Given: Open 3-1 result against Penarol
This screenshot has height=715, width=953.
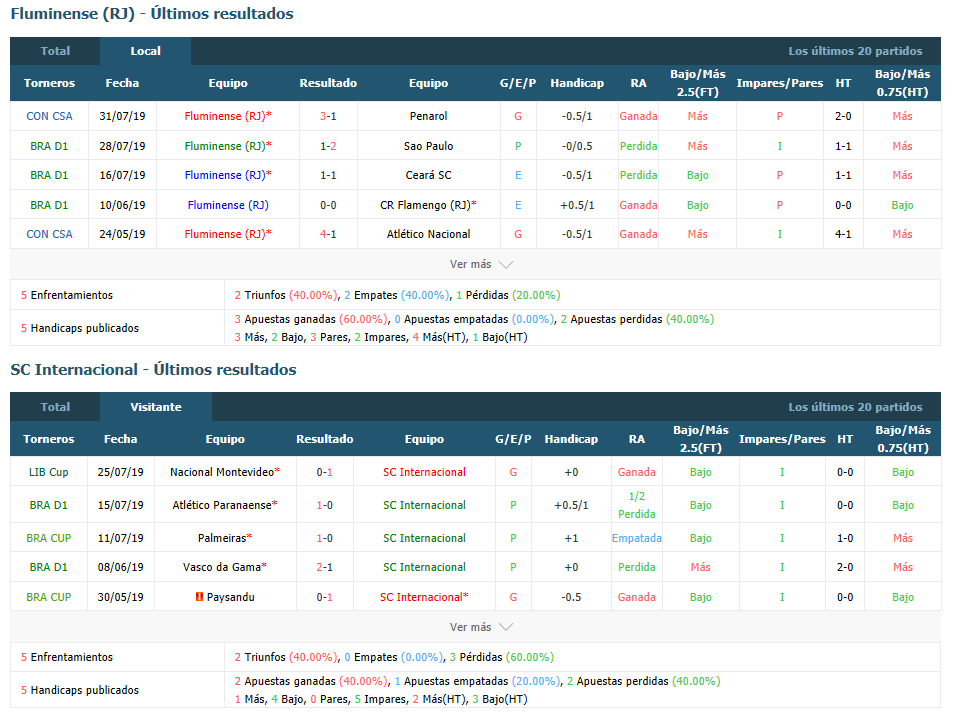Looking at the screenshot, I should [x=328, y=116].
